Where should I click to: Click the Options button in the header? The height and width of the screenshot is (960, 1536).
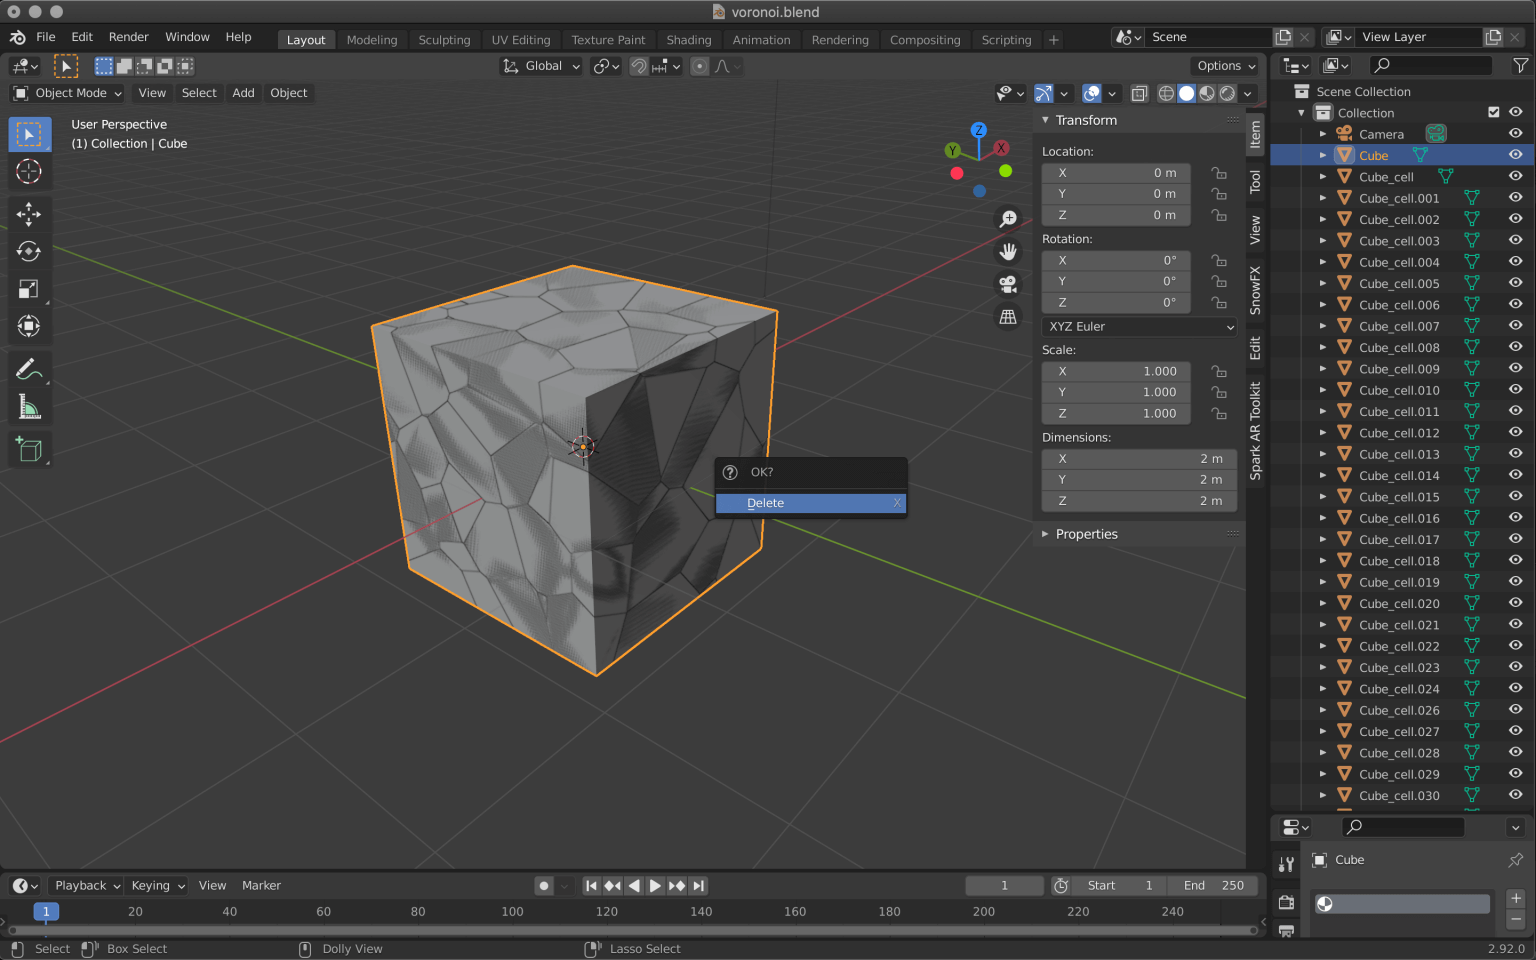coord(1222,65)
